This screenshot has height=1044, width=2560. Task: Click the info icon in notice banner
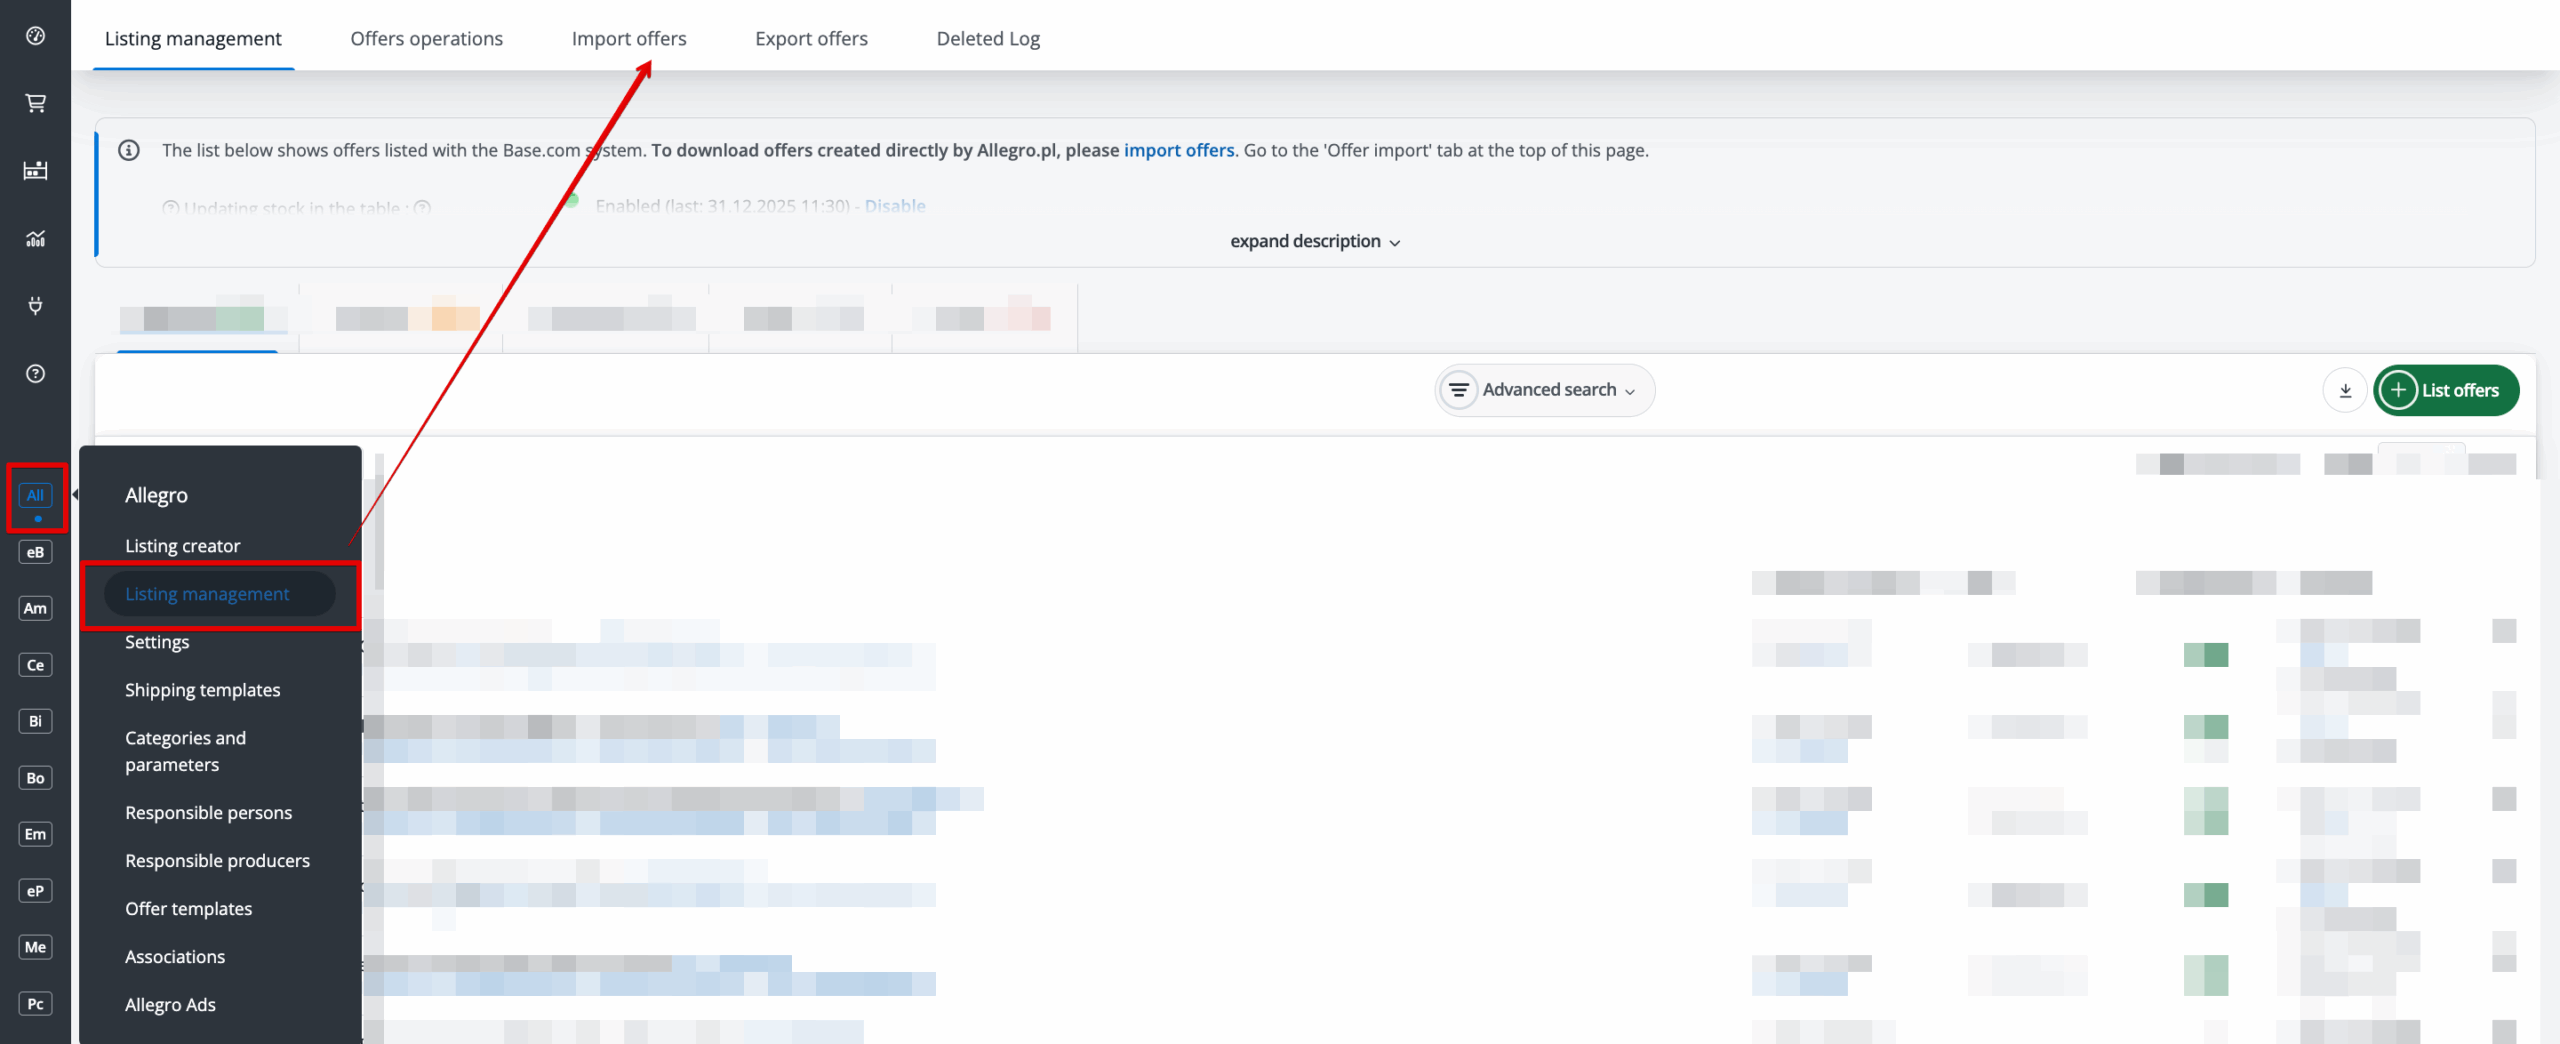[x=129, y=151]
